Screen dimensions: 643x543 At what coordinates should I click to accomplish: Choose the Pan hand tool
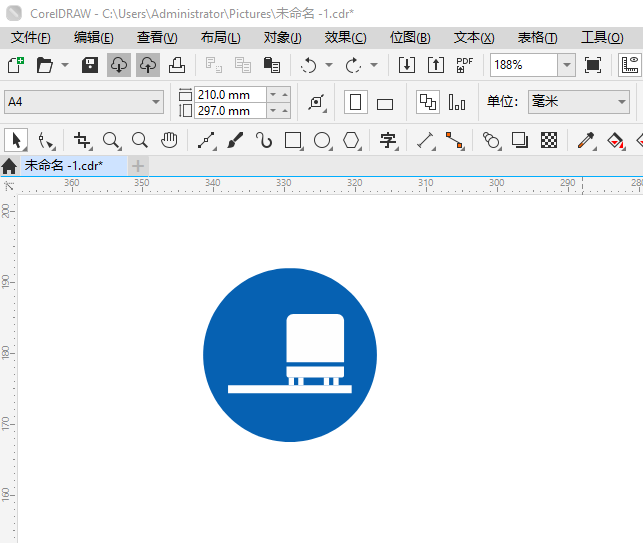pyautogui.click(x=170, y=140)
